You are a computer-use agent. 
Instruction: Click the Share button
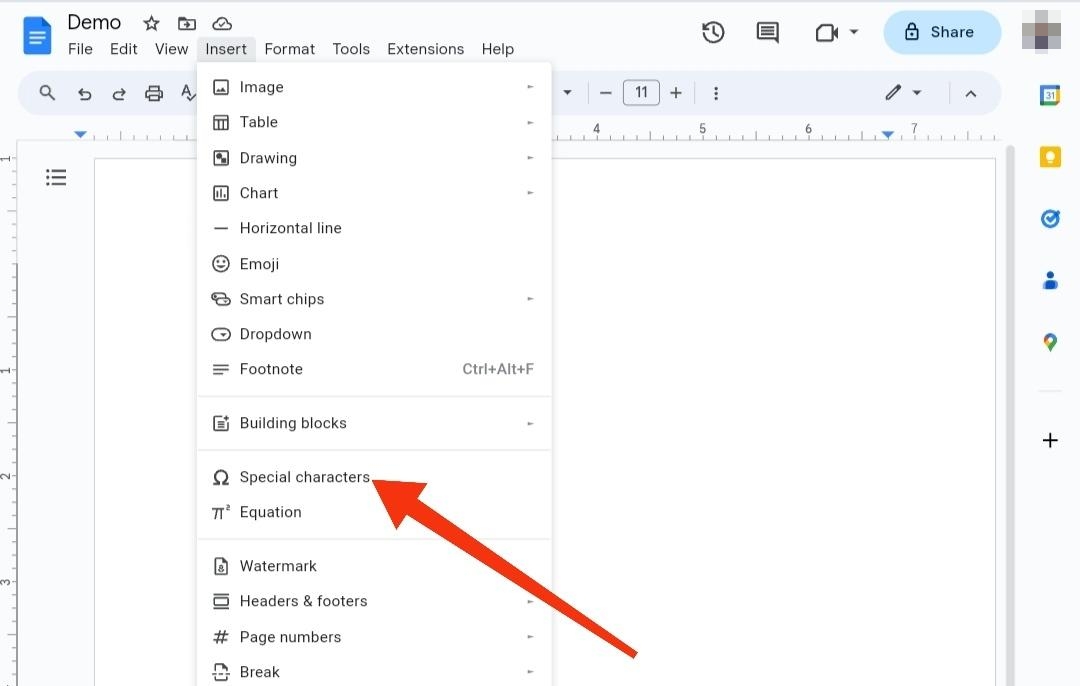pos(941,32)
